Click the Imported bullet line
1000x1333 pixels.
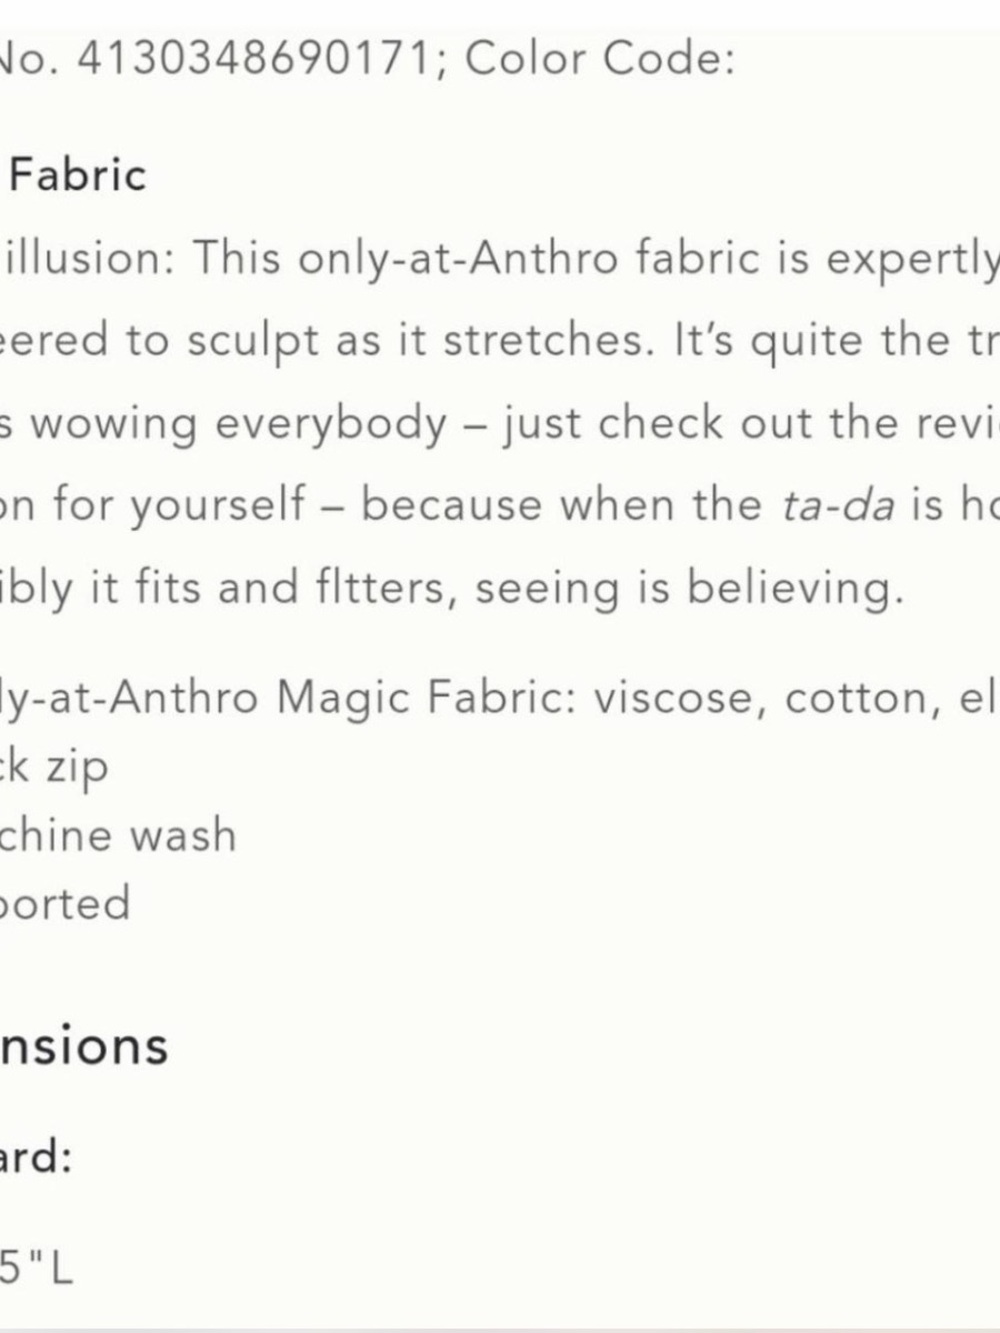click(65, 904)
